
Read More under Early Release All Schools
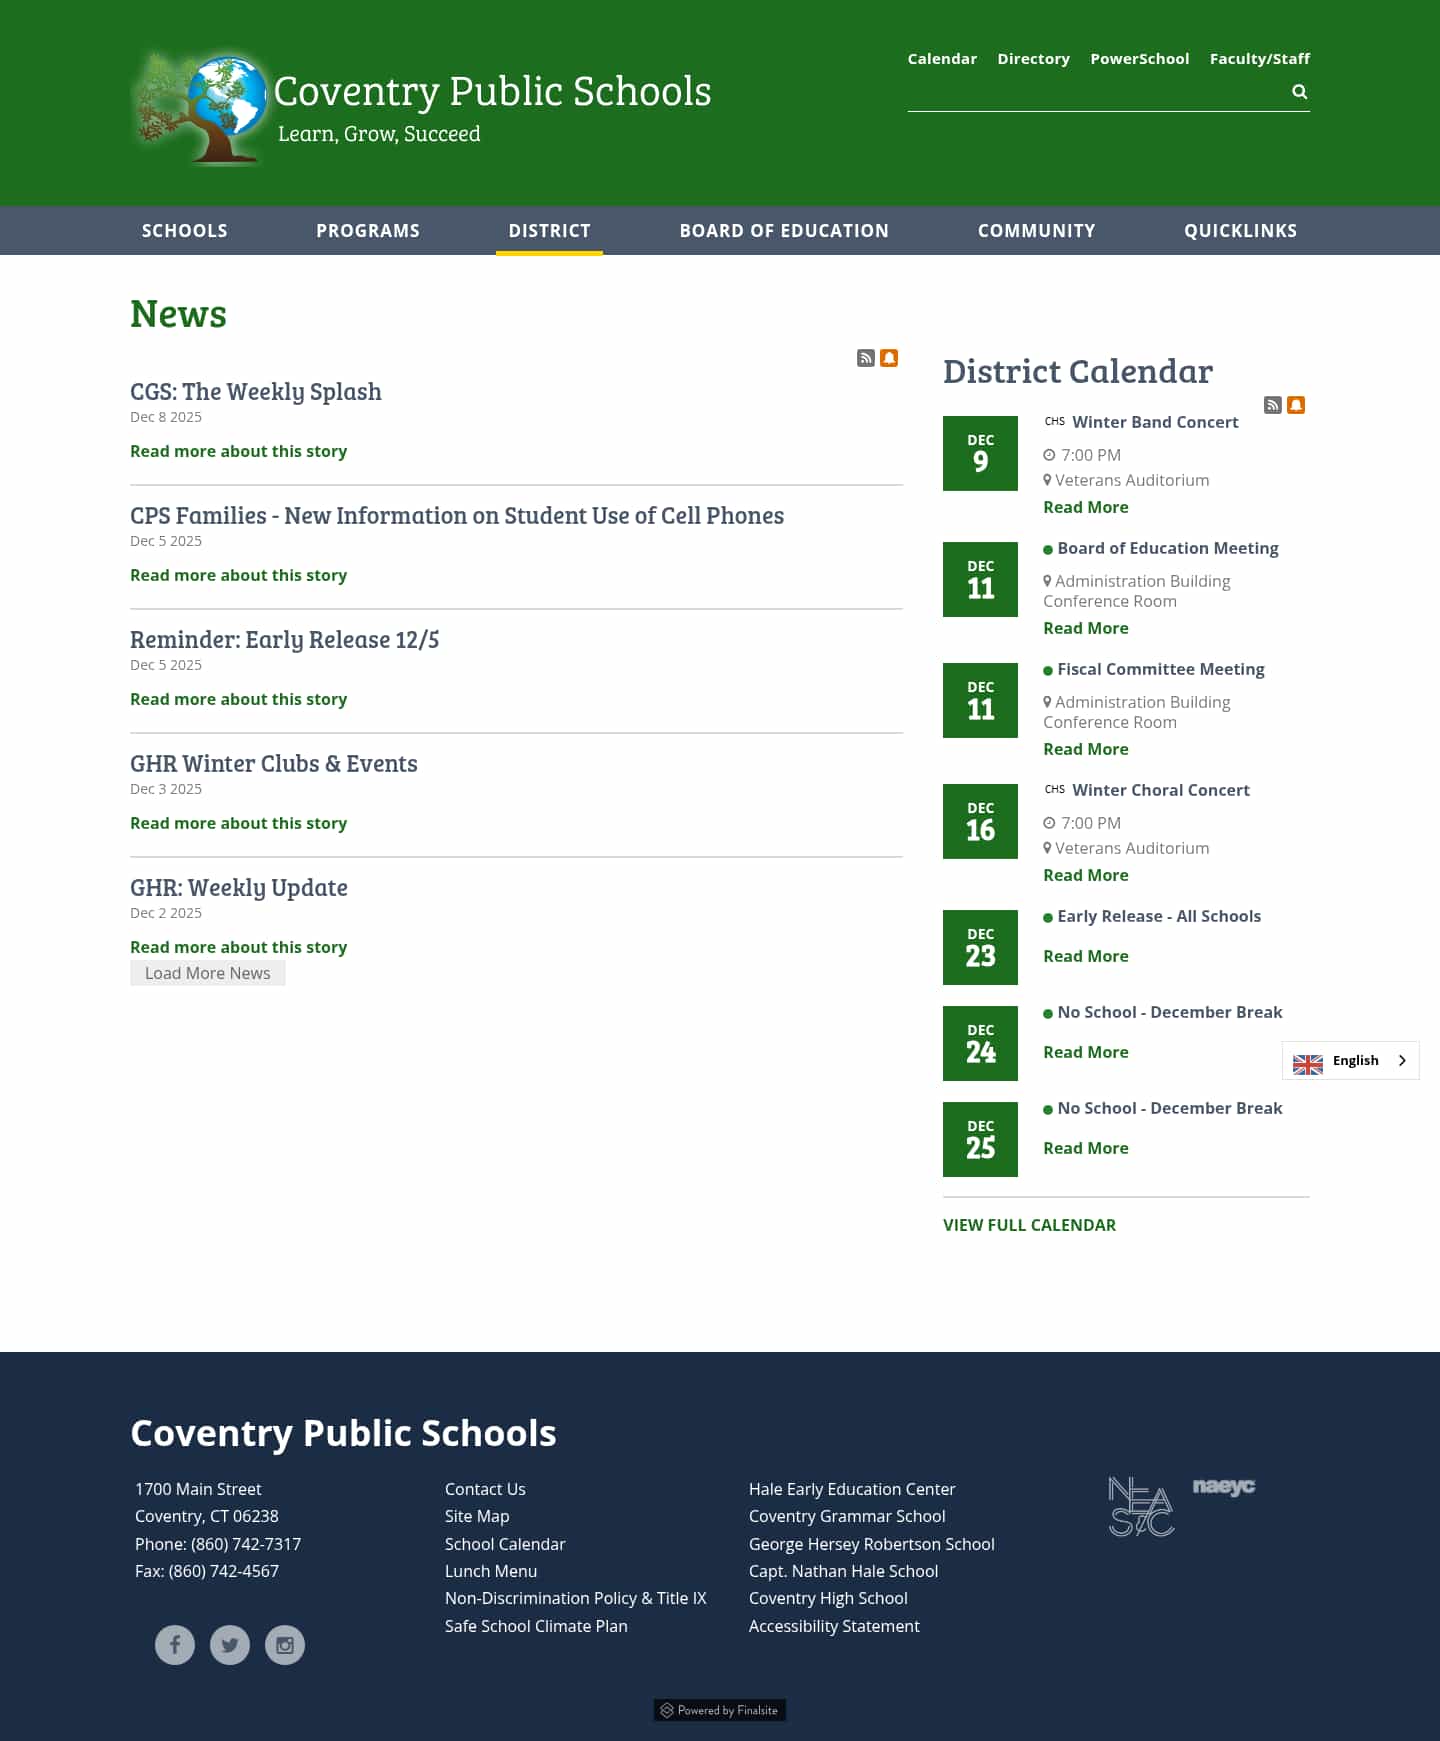point(1086,956)
